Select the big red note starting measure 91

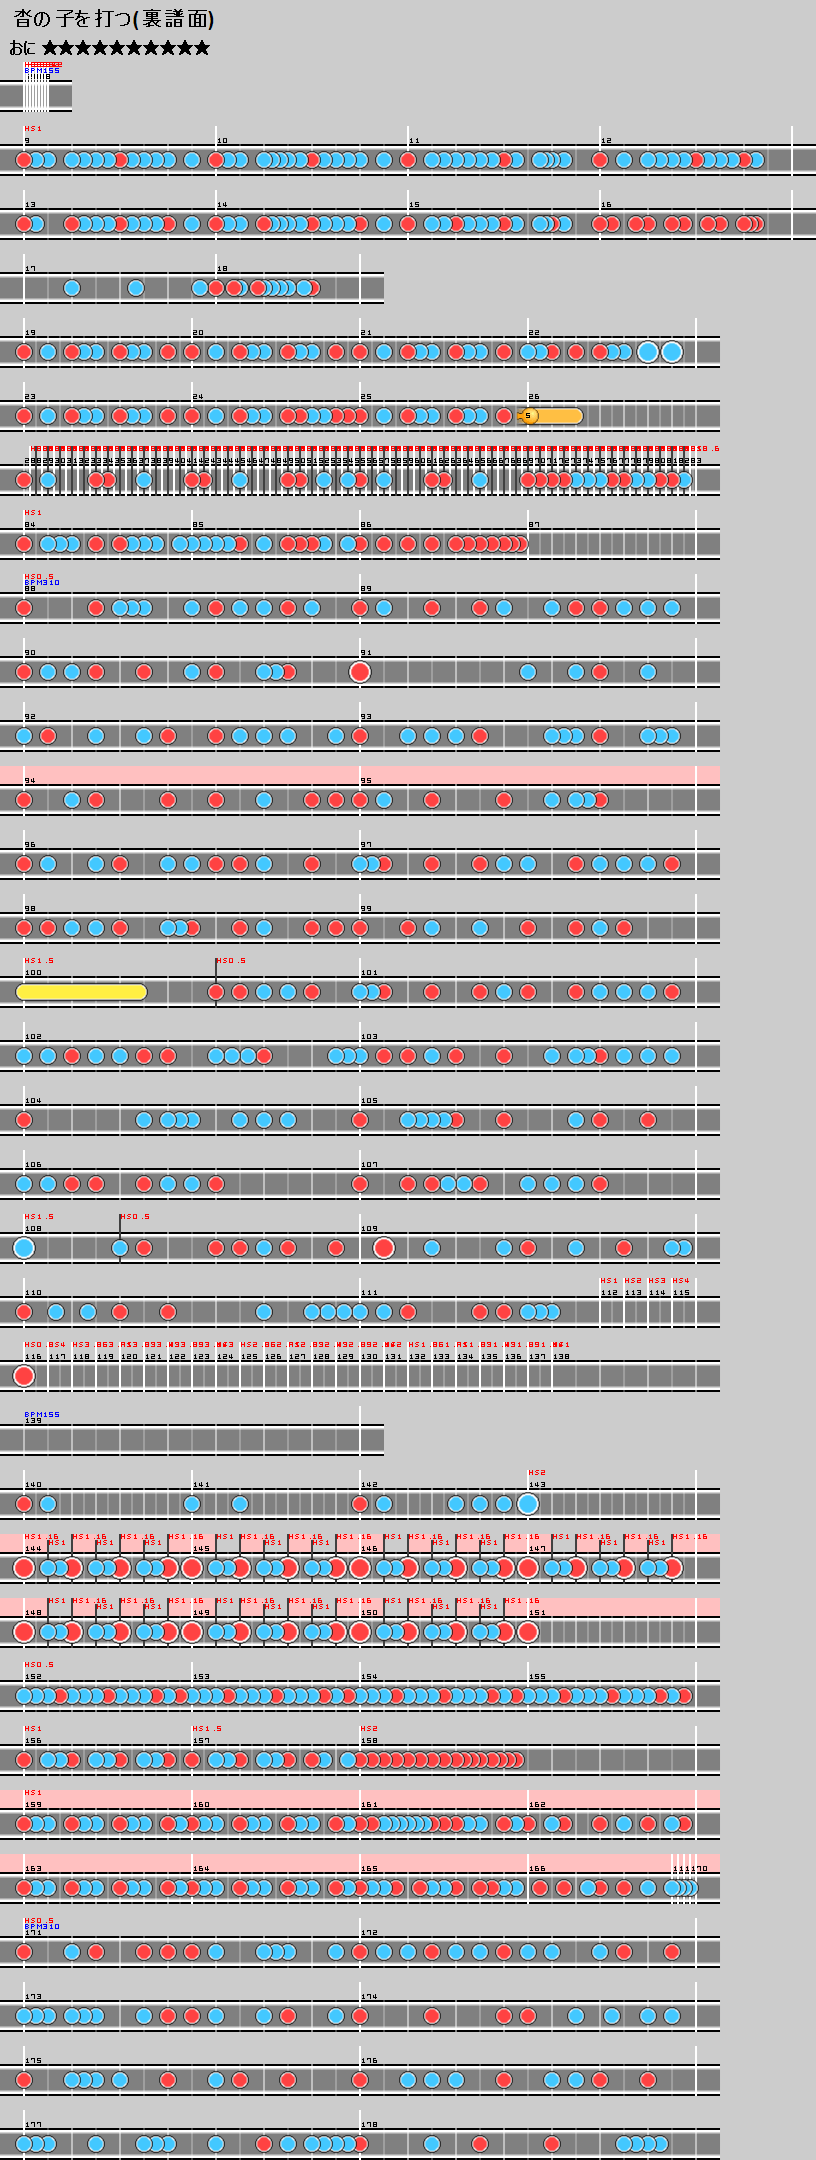[x=360, y=672]
